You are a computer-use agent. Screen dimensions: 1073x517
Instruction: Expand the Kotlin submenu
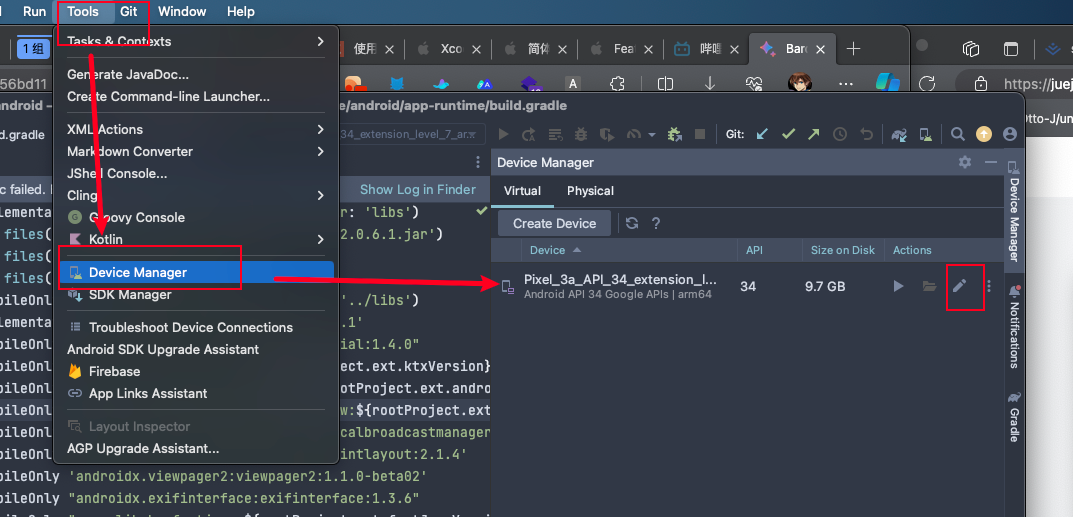[195, 239]
